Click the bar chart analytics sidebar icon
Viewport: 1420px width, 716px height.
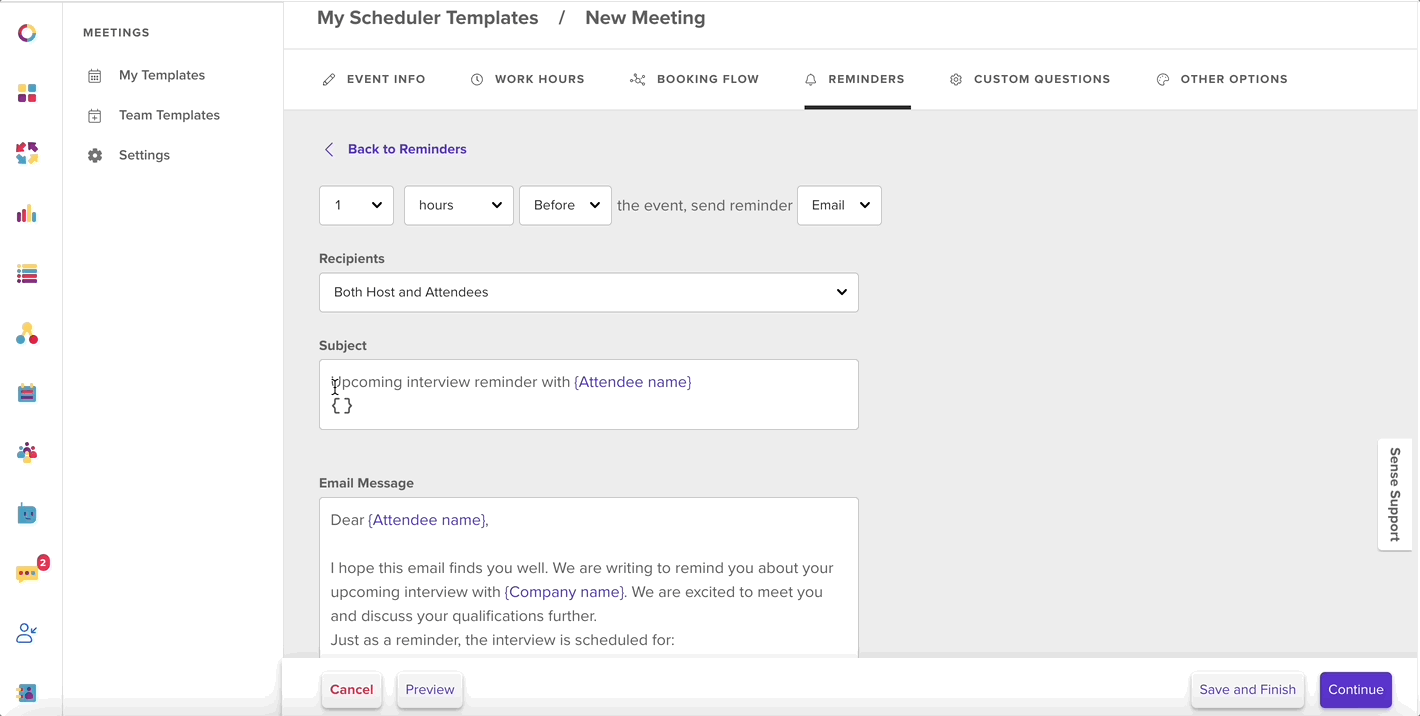27,213
